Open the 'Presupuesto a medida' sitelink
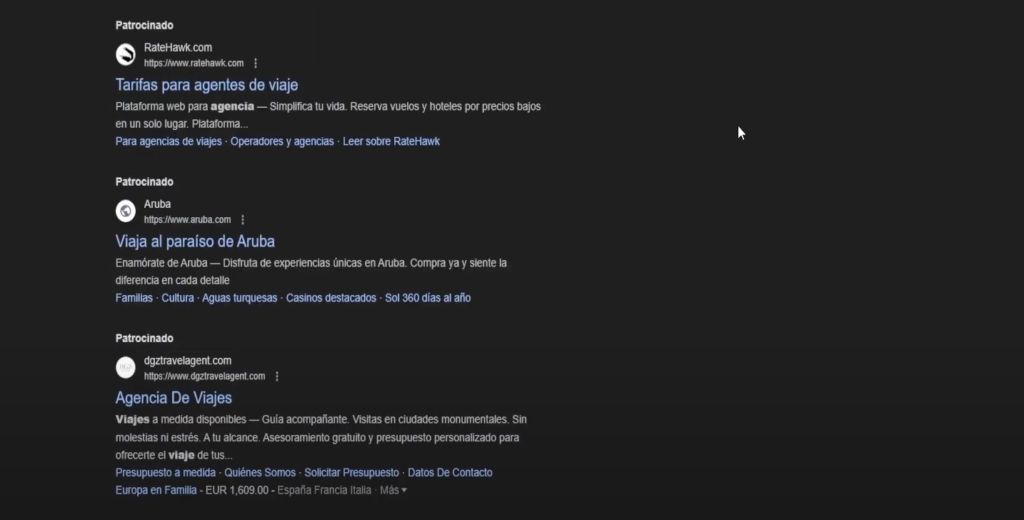This screenshot has width=1024, height=520. tap(165, 472)
